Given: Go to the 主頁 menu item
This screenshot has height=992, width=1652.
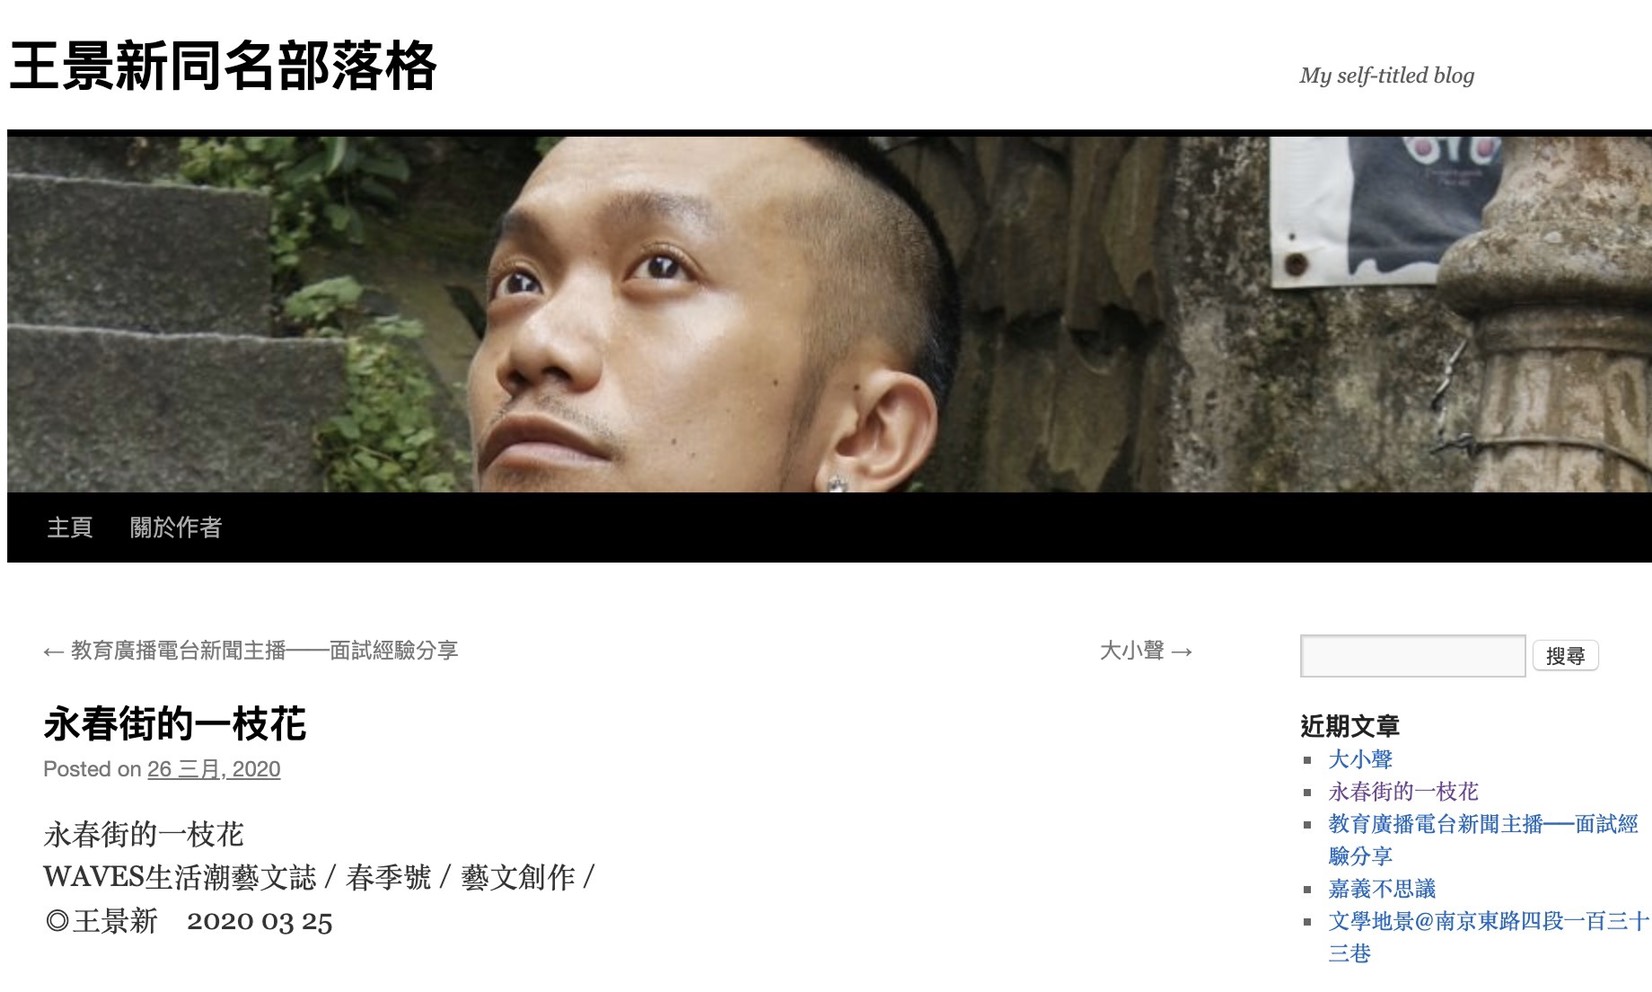Looking at the screenshot, I should pos(70,527).
